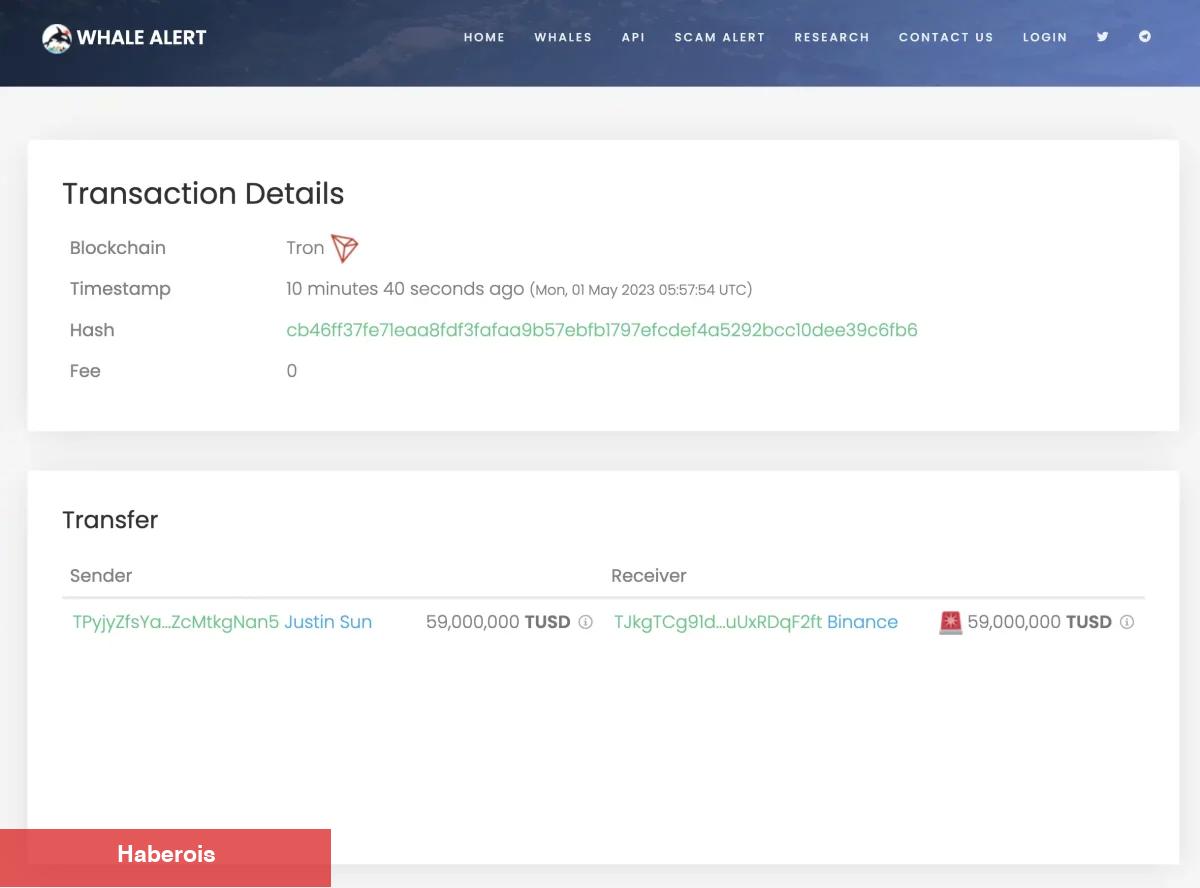Open the Telegram icon link
This screenshot has height=888, width=1200.
point(1145,37)
